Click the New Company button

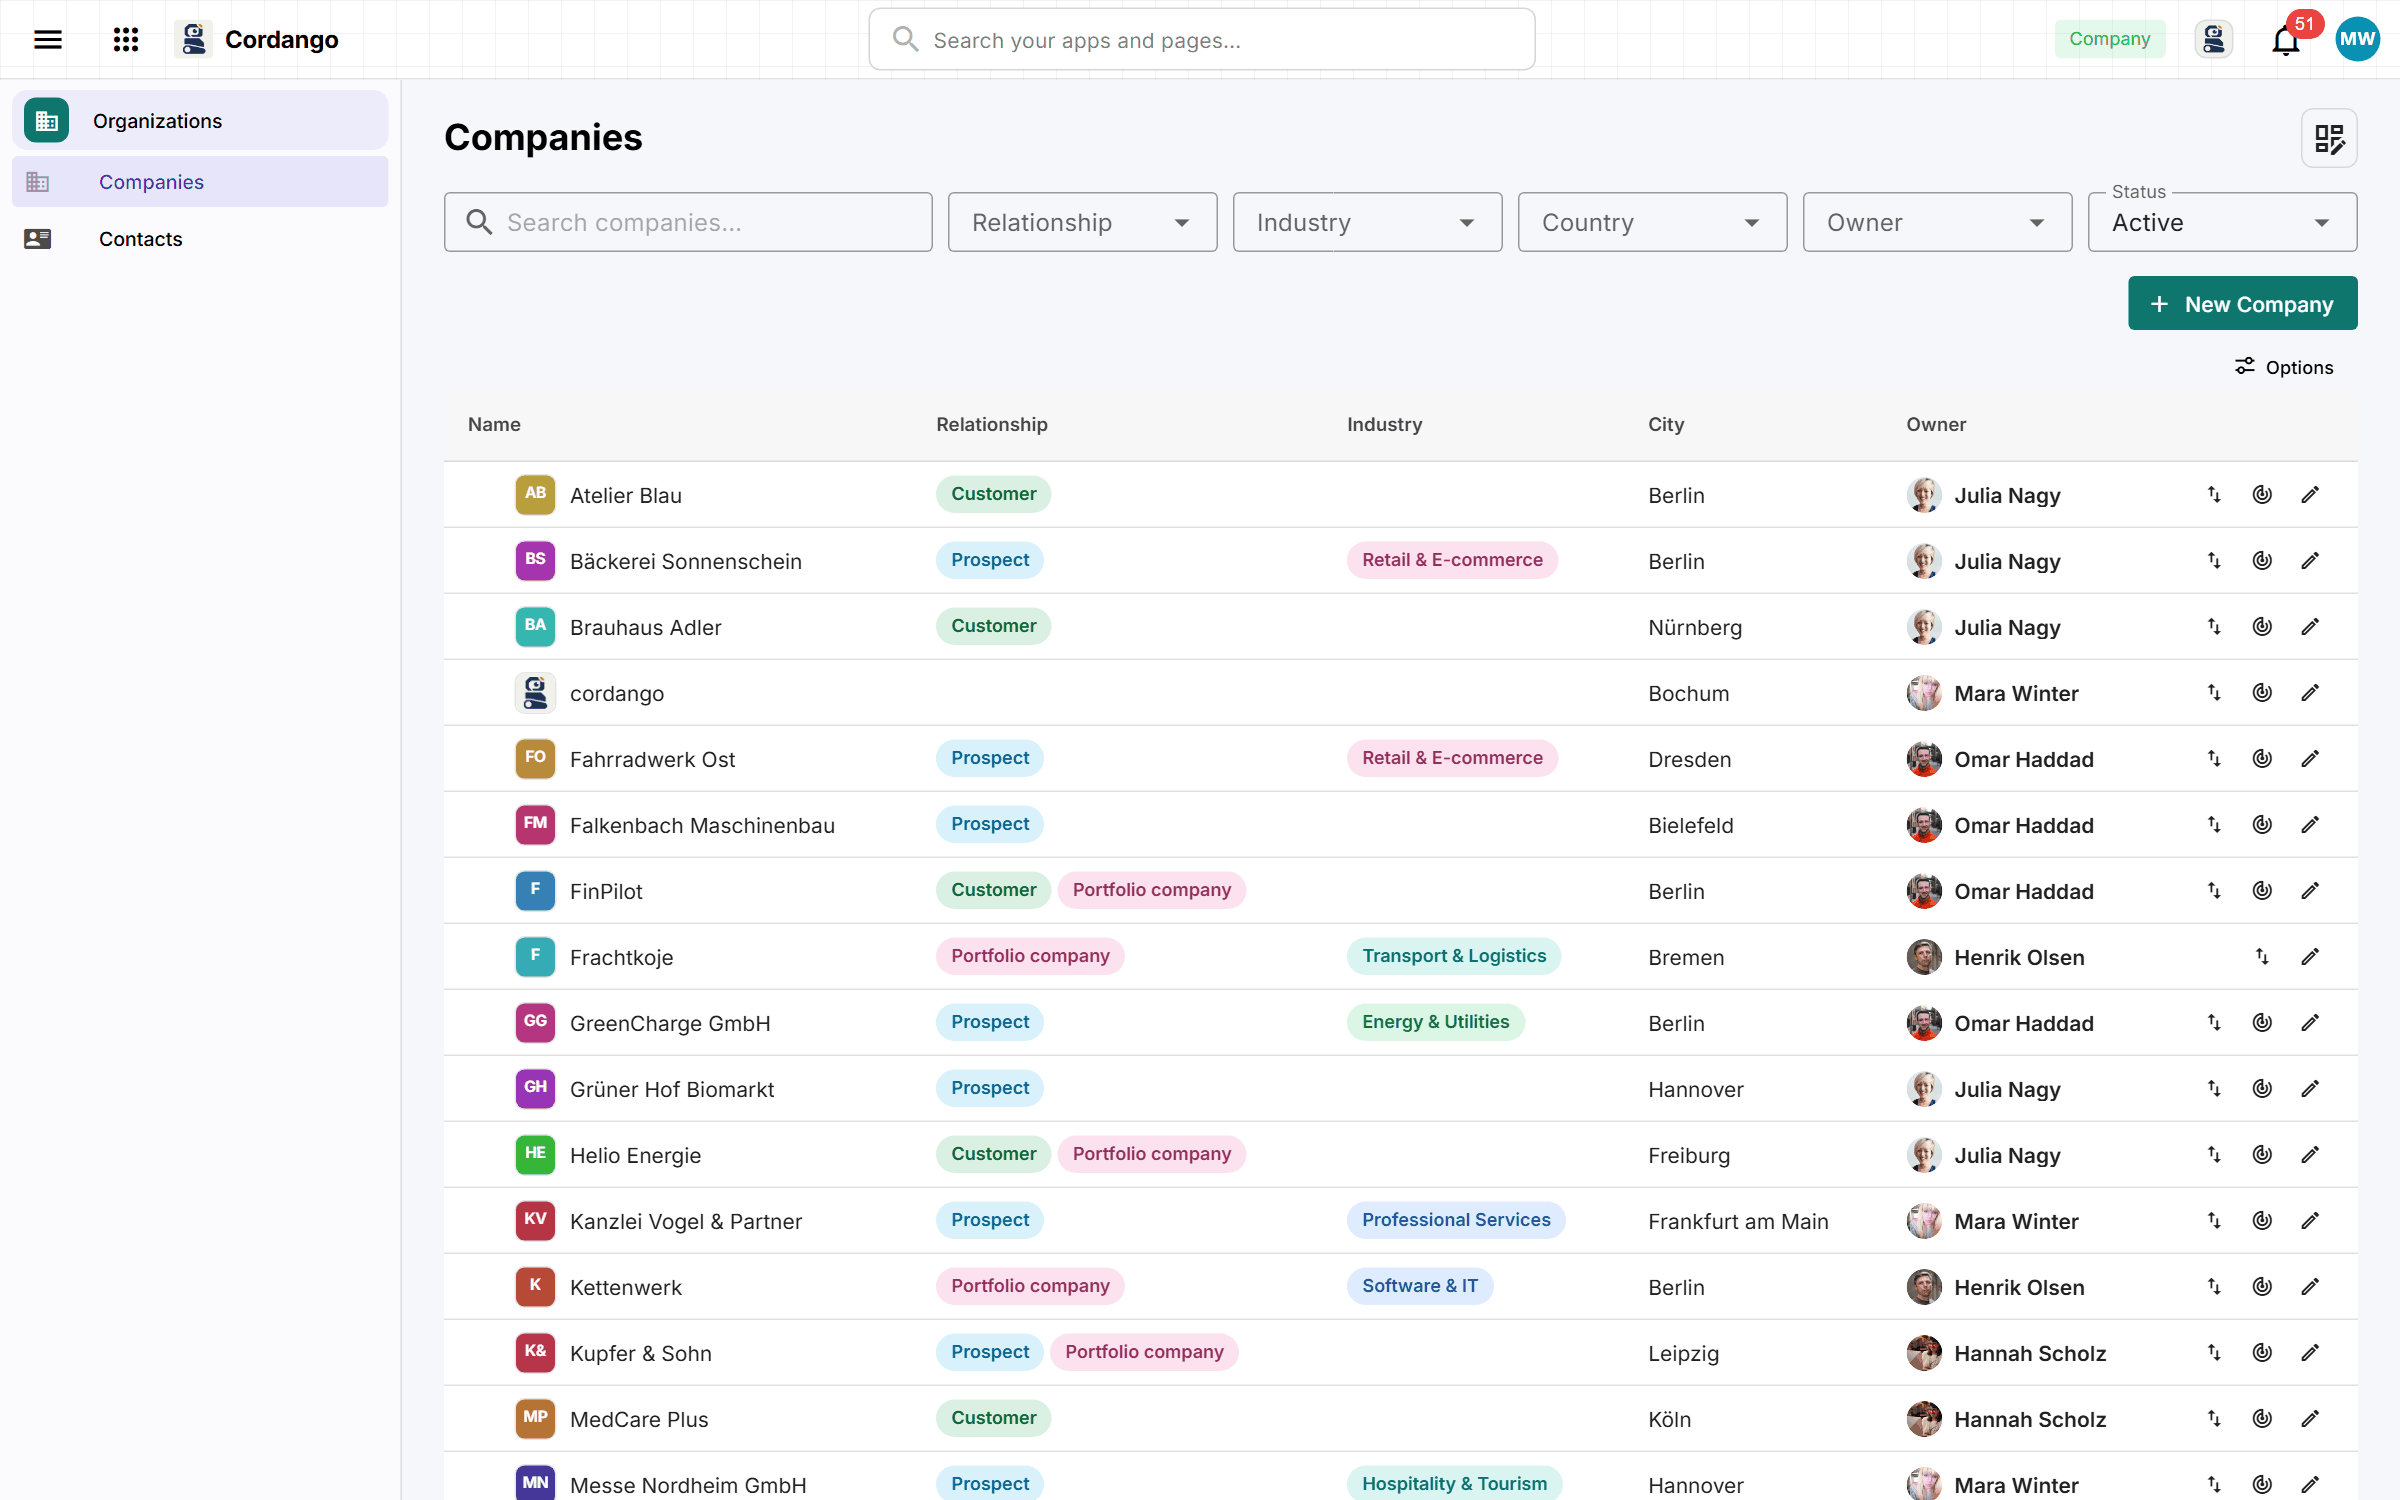pyautogui.click(x=2242, y=304)
